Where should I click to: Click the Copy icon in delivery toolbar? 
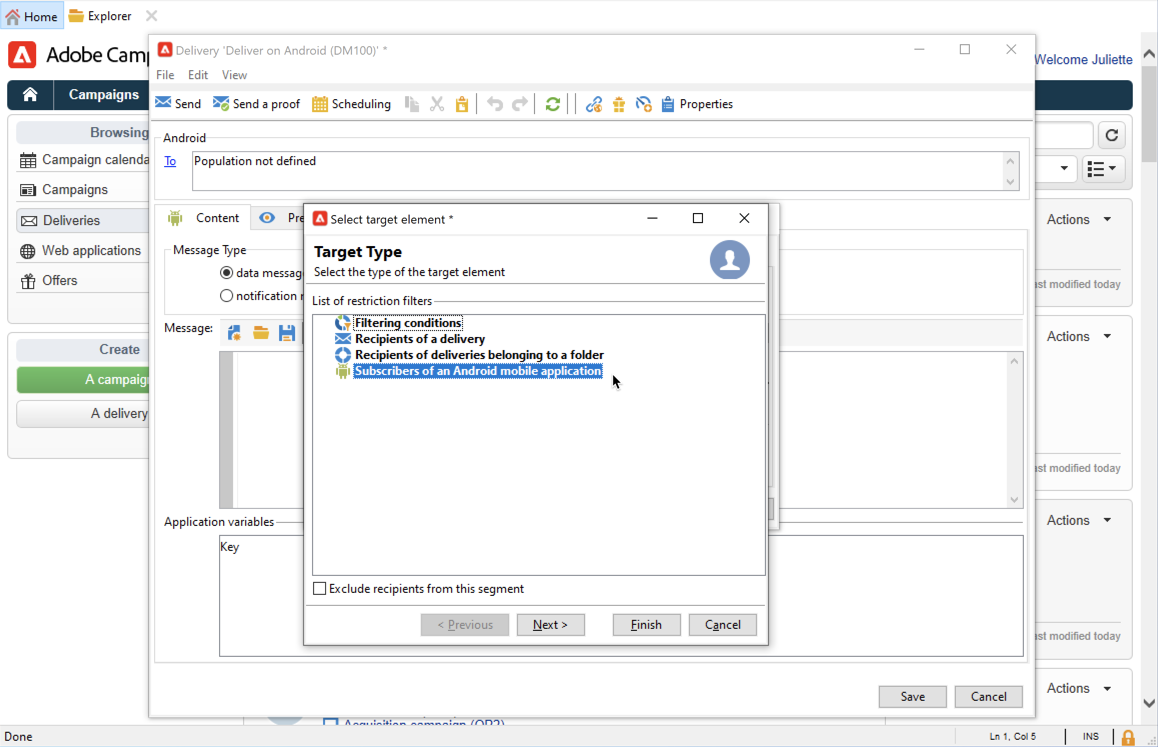412,104
